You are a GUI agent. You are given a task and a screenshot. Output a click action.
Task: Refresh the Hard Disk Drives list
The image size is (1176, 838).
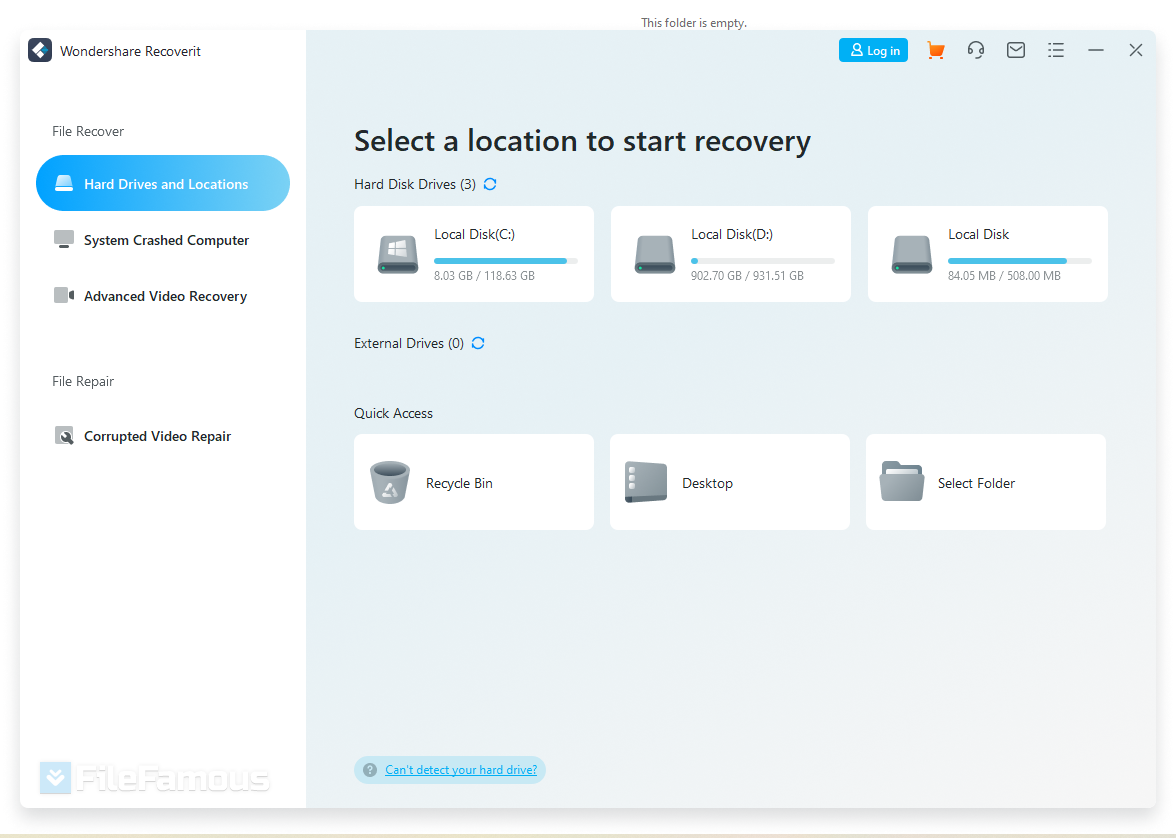point(490,184)
